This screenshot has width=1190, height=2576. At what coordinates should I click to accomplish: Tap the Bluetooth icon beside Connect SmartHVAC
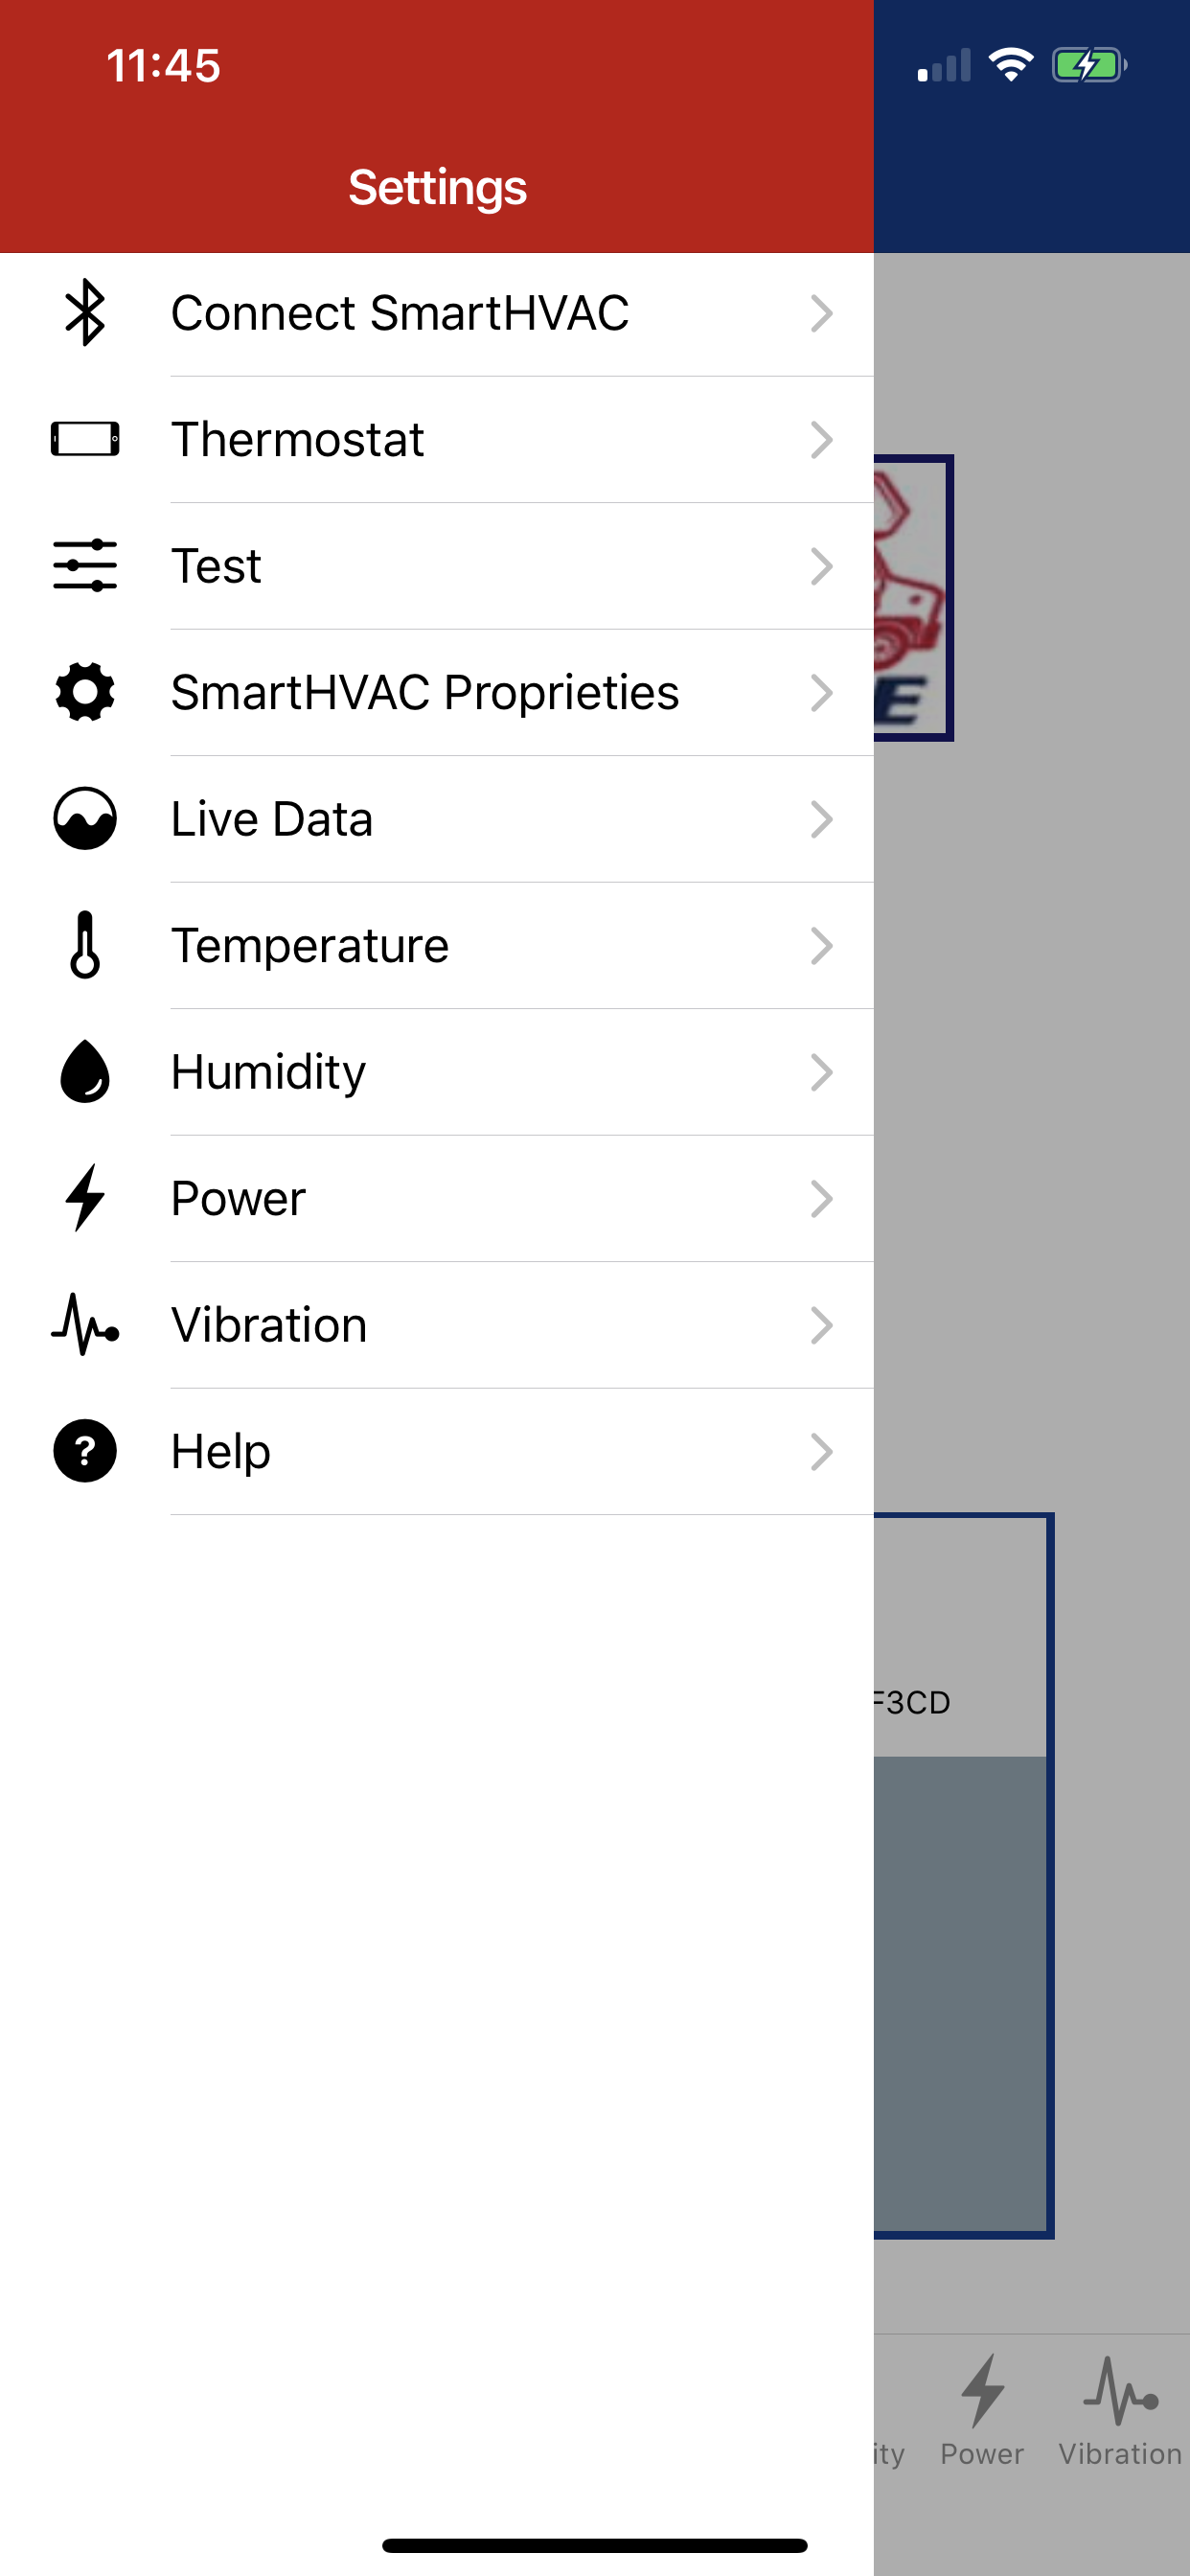point(85,313)
